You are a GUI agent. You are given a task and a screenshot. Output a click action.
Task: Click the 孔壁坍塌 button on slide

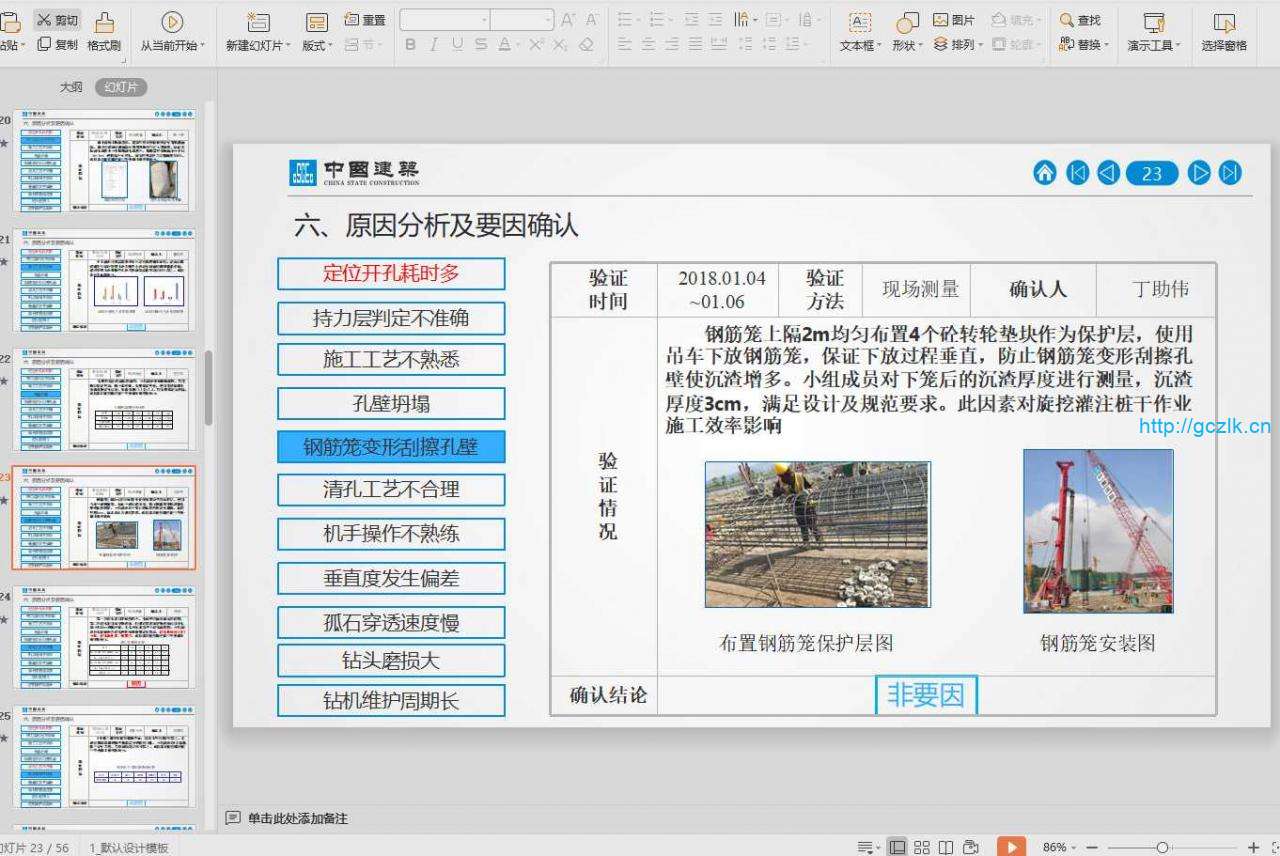391,404
